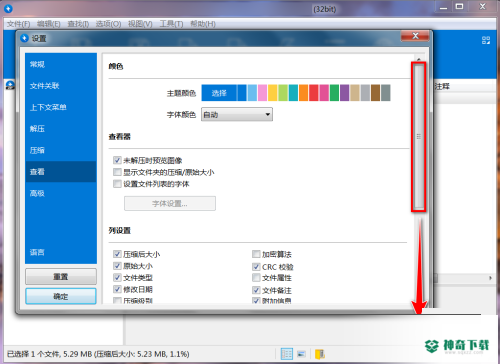Click the yellow archive icon in status bar
The height and width of the screenshot is (364, 500).
(x=320, y=354)
